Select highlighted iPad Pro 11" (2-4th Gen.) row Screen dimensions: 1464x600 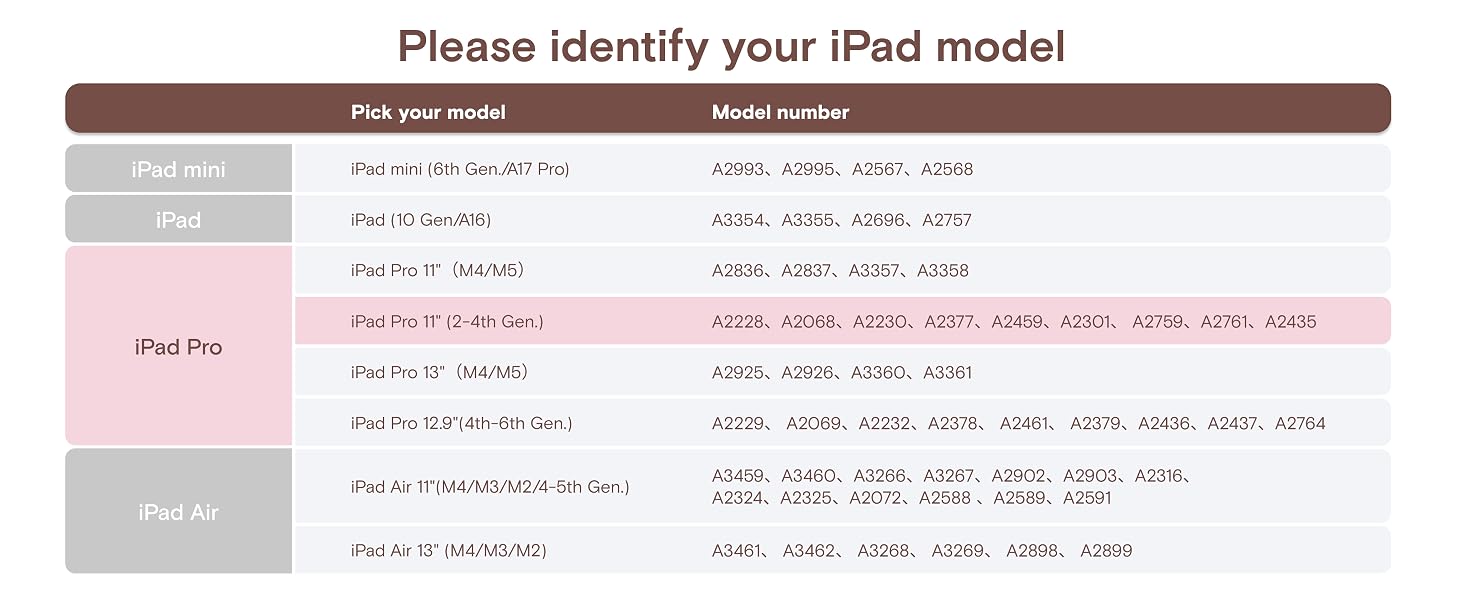(842, 321)
